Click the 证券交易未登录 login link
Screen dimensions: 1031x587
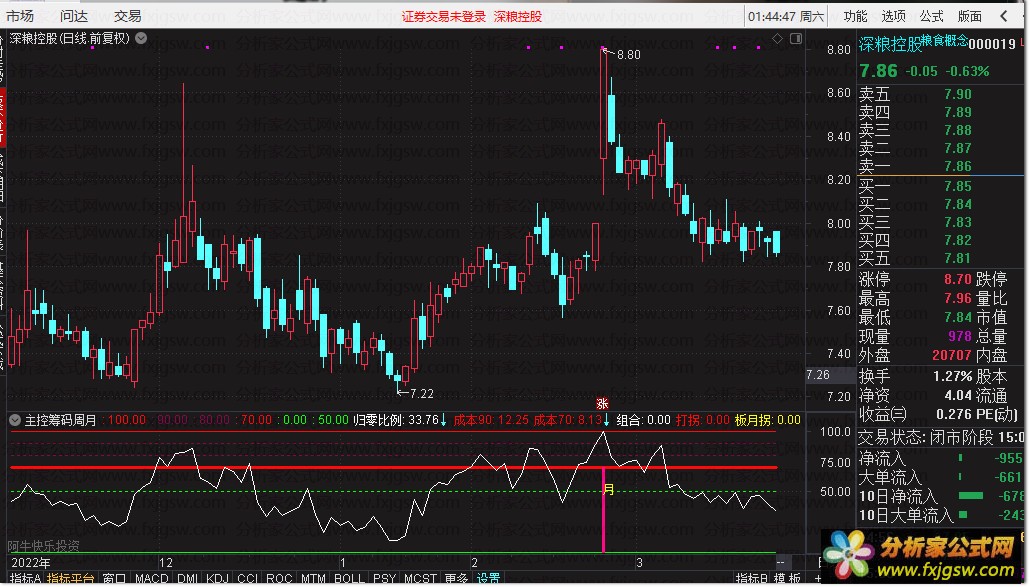point(444,17)
